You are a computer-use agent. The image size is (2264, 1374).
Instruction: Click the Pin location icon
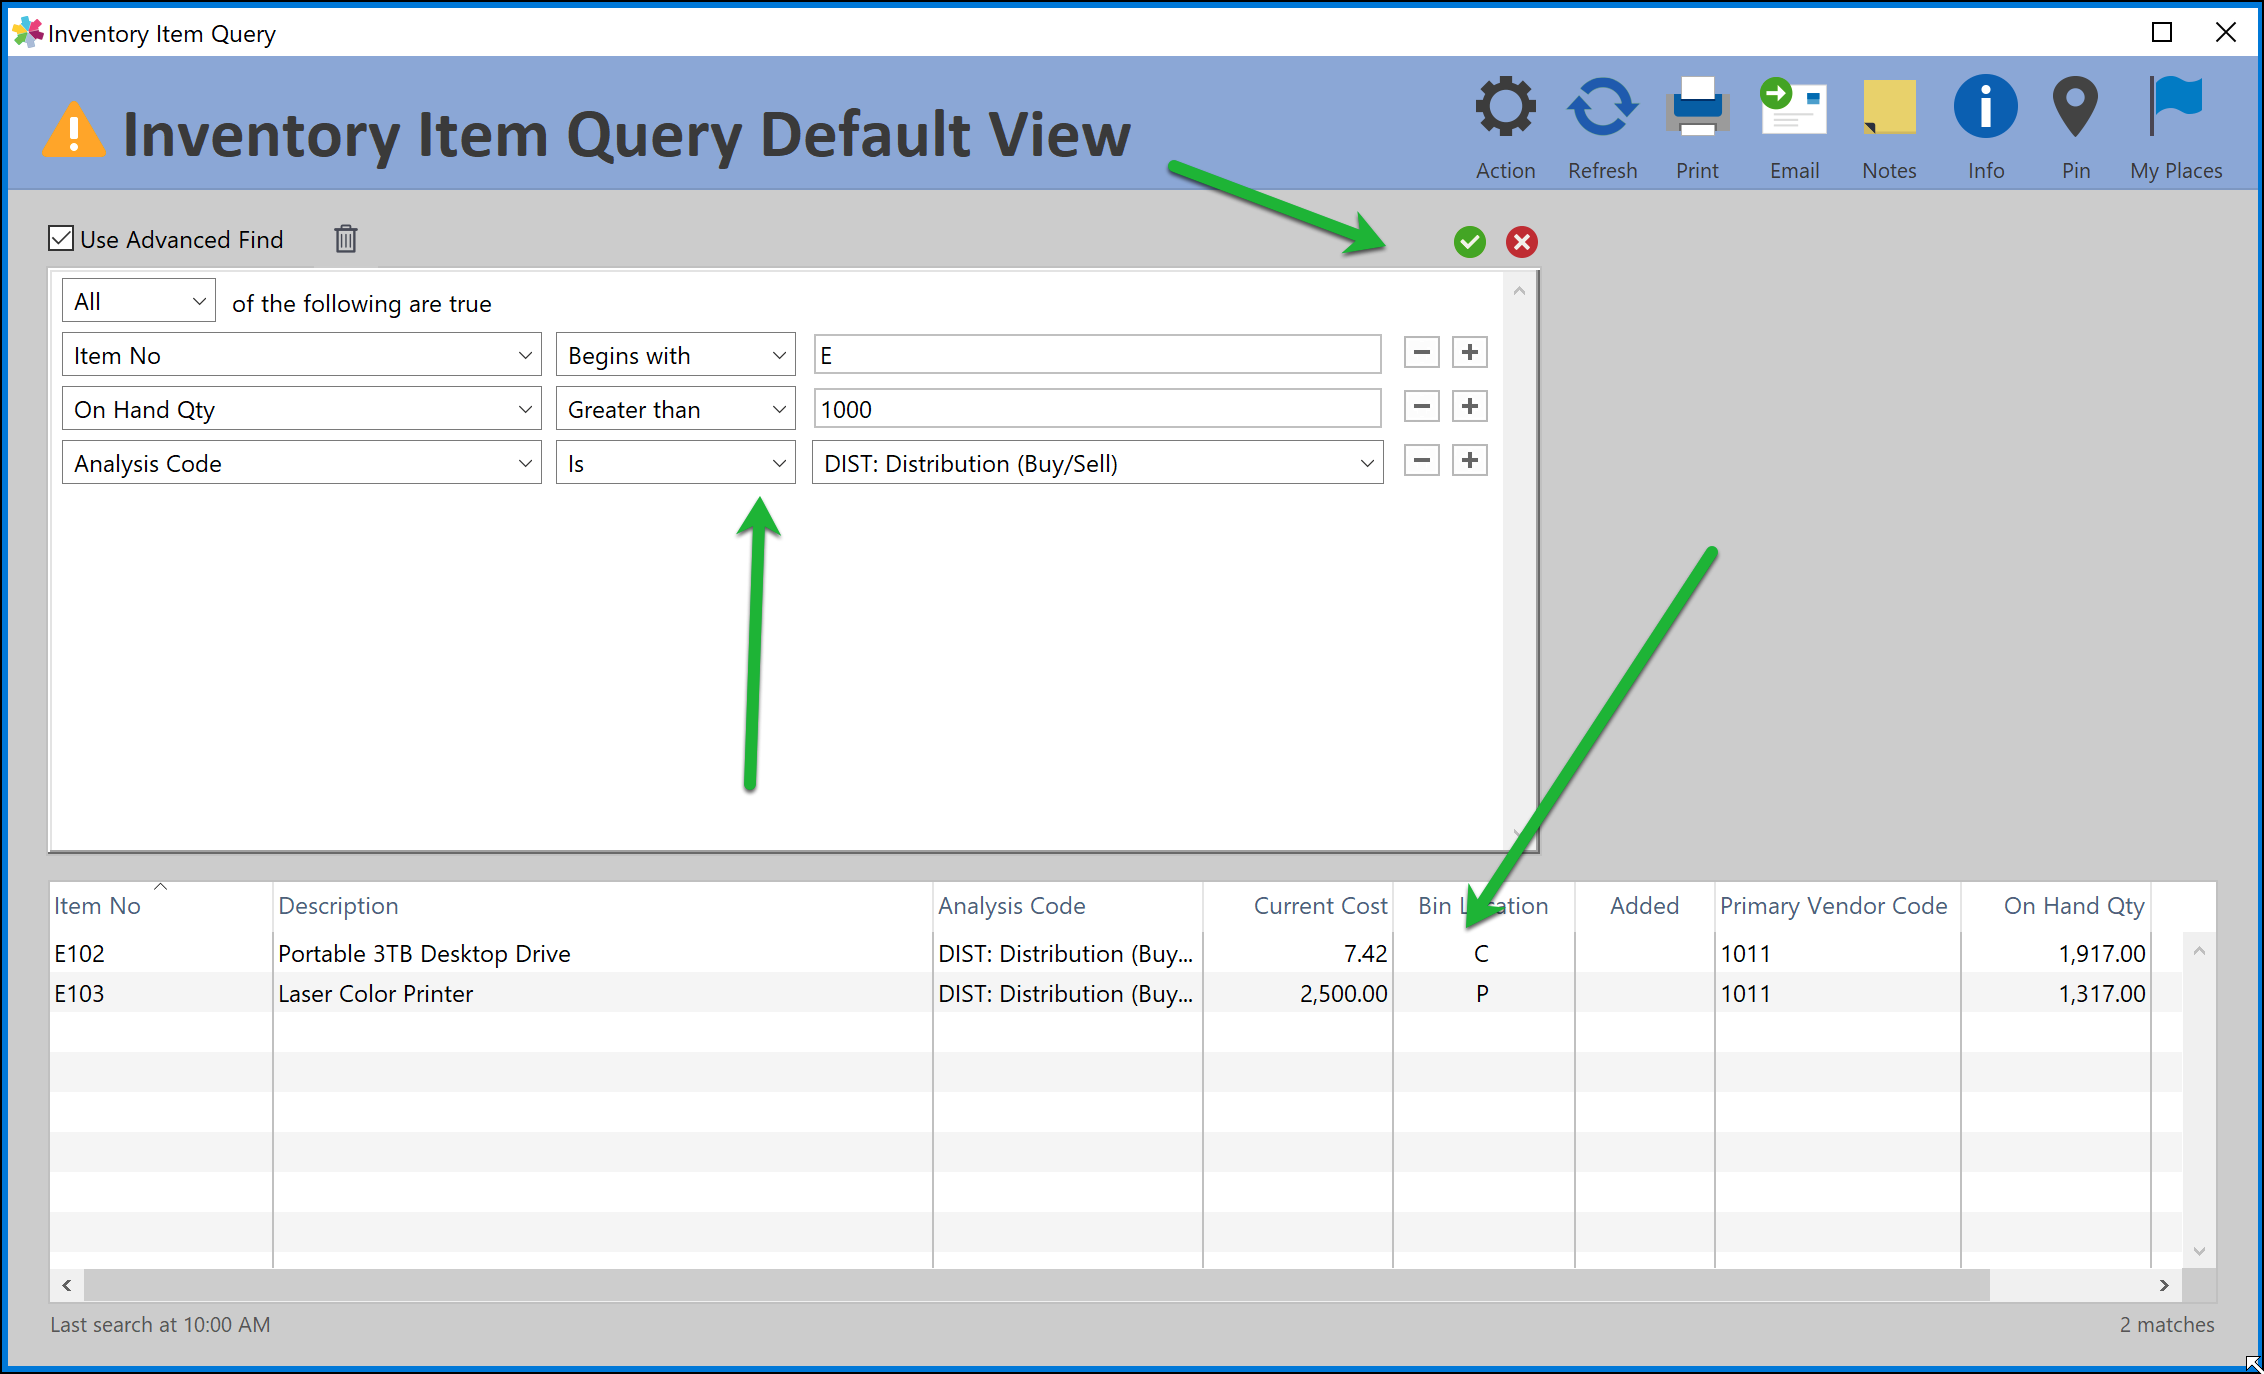tap(2075, 108)
